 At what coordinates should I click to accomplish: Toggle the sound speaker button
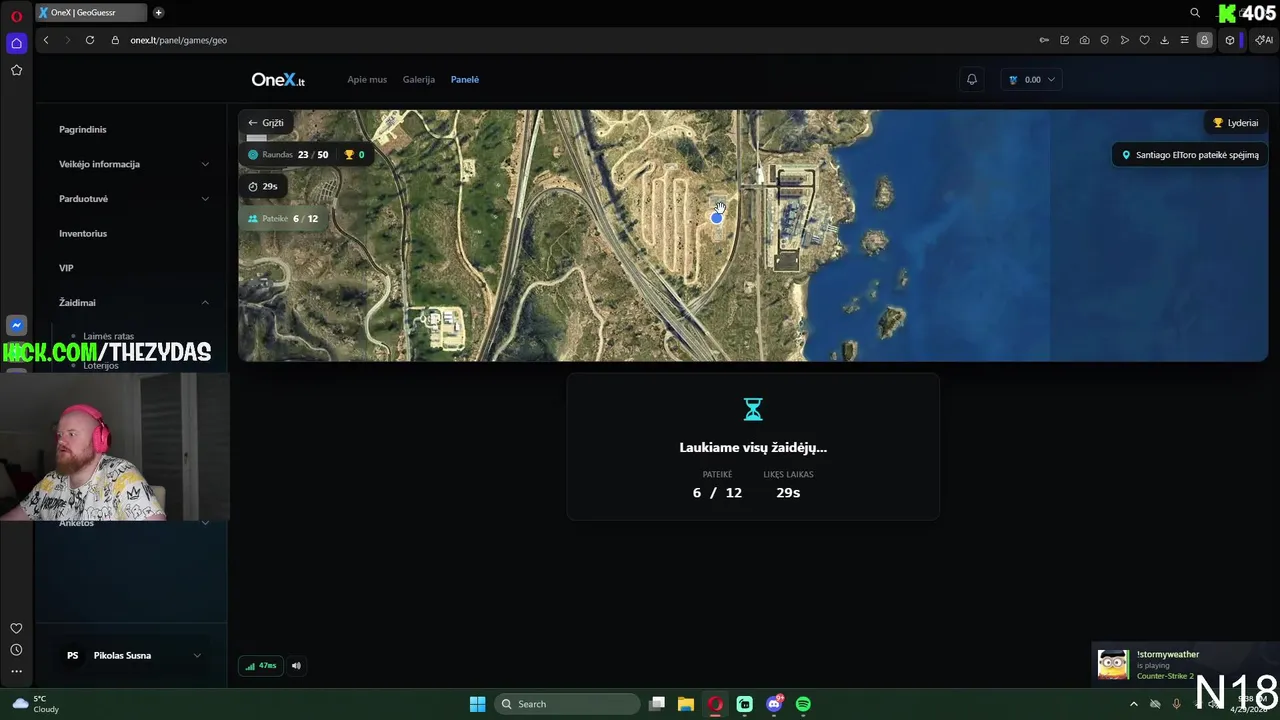pyautogui.click(x=296, y=666)
